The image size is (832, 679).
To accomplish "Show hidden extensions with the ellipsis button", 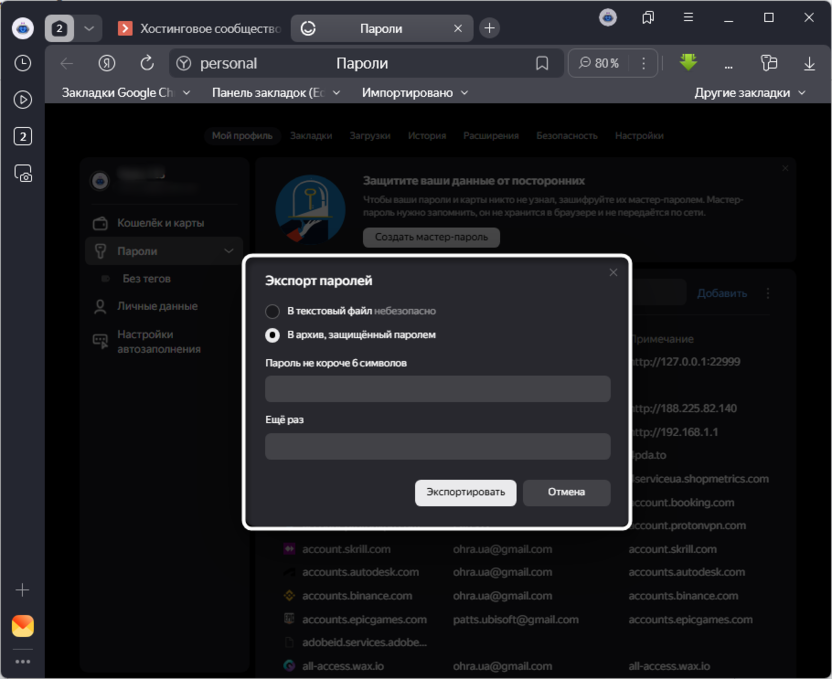I will click(x=729, y=66).
